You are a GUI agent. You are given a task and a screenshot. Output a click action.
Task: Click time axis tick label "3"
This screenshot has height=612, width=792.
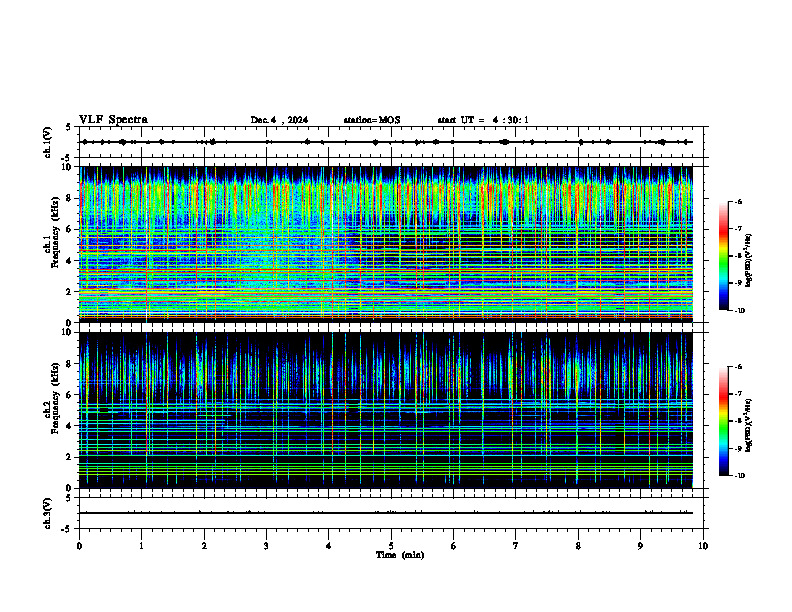pos(266,546)
